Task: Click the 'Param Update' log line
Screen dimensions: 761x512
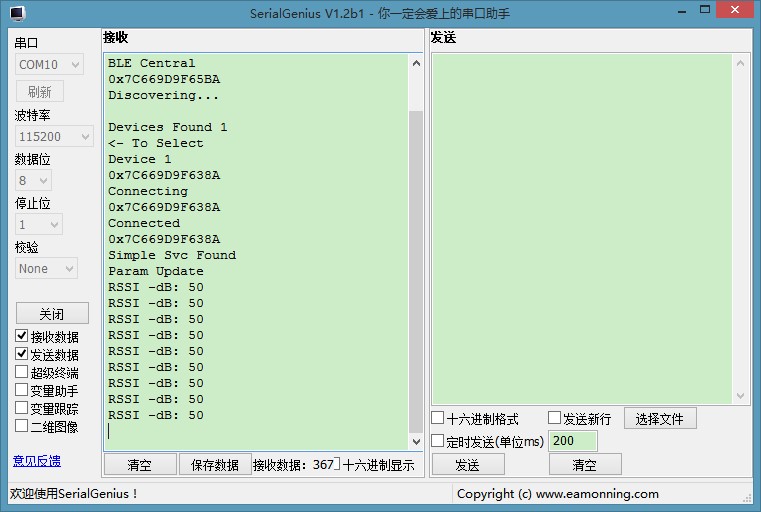Action: 156,271
